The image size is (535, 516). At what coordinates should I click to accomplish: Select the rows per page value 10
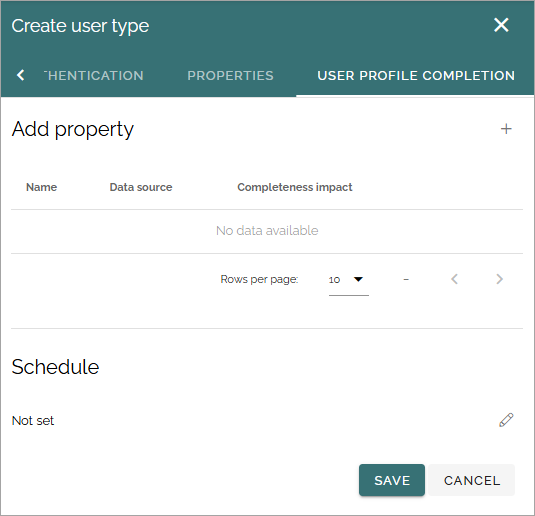334,280
